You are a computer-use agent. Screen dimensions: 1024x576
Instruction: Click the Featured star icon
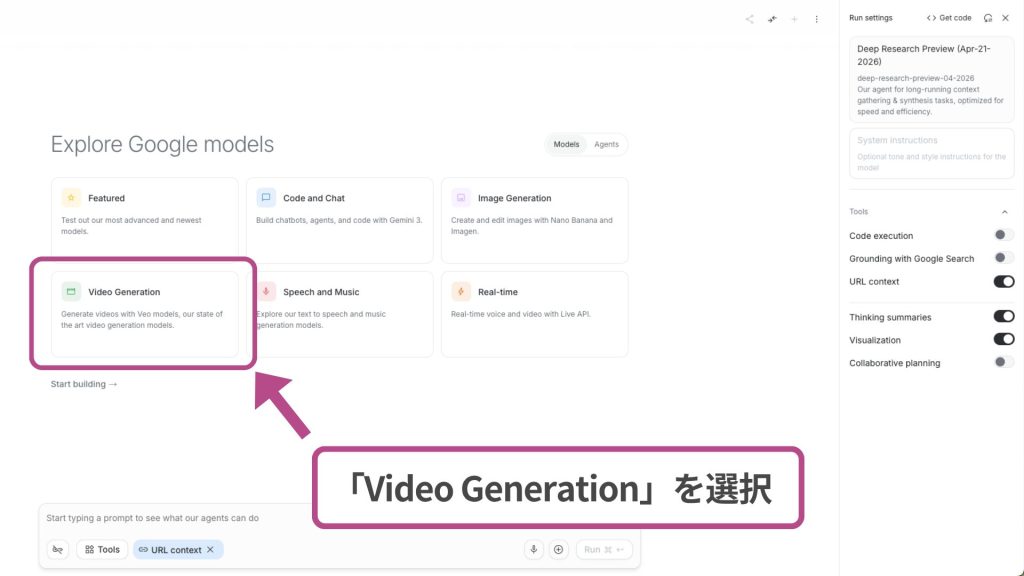pos(71,198)
